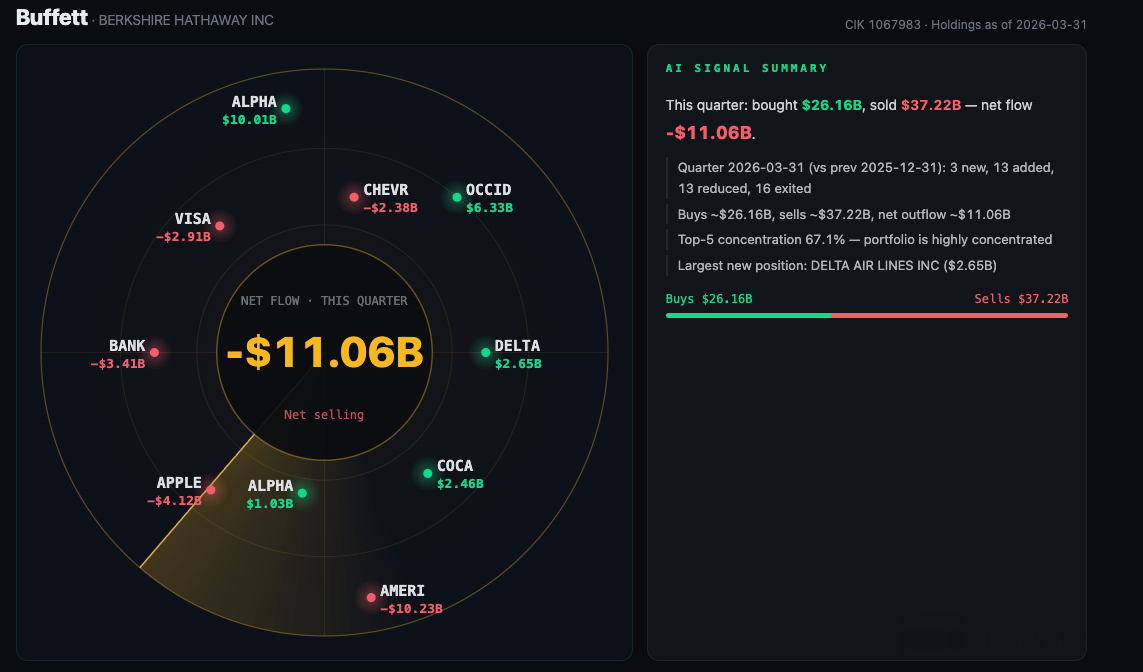Click the green OCCID $6.33B dot

[456, 197]
